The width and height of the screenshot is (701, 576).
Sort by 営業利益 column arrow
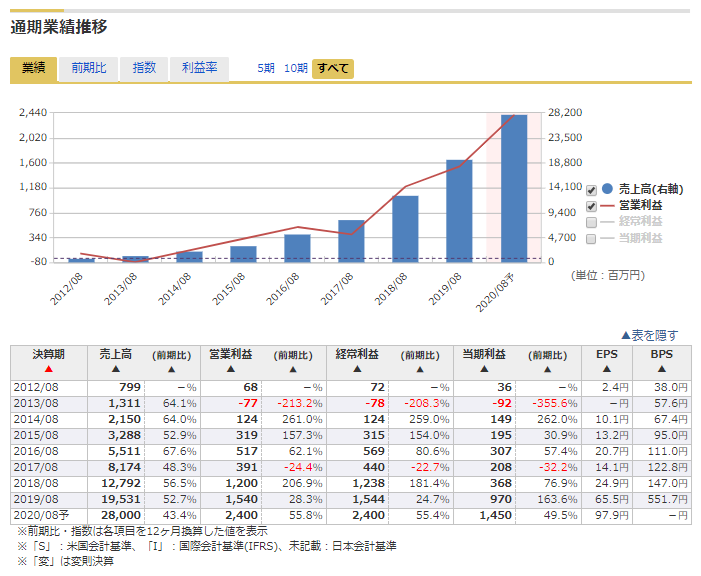click(230, 369)
